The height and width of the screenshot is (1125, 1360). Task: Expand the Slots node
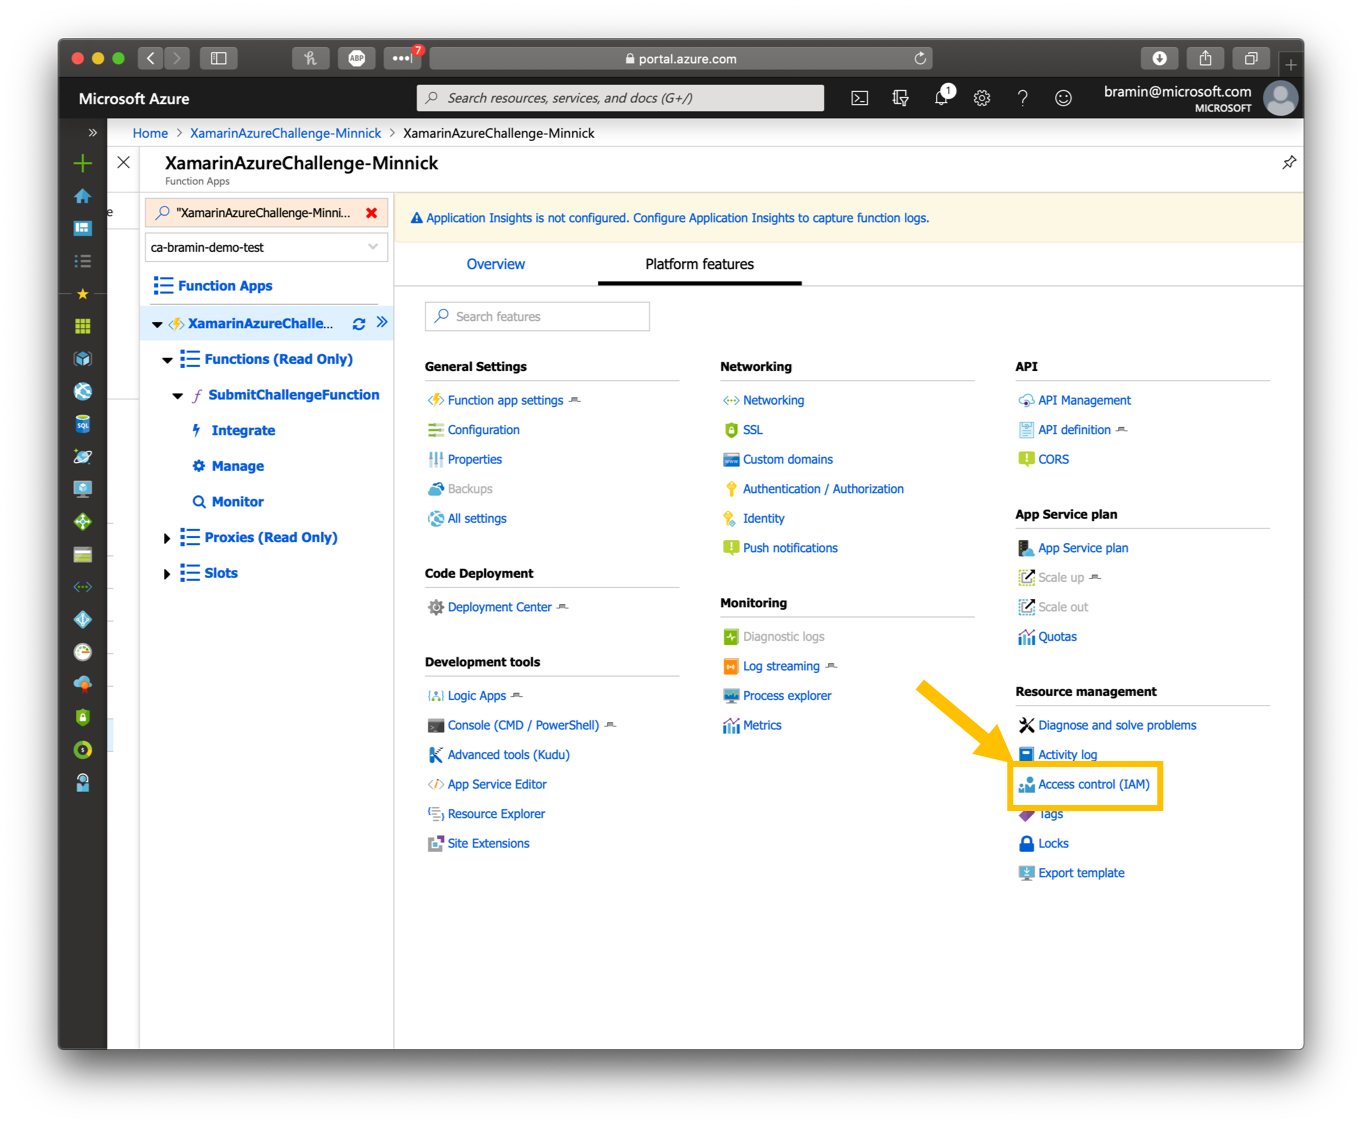167,574
